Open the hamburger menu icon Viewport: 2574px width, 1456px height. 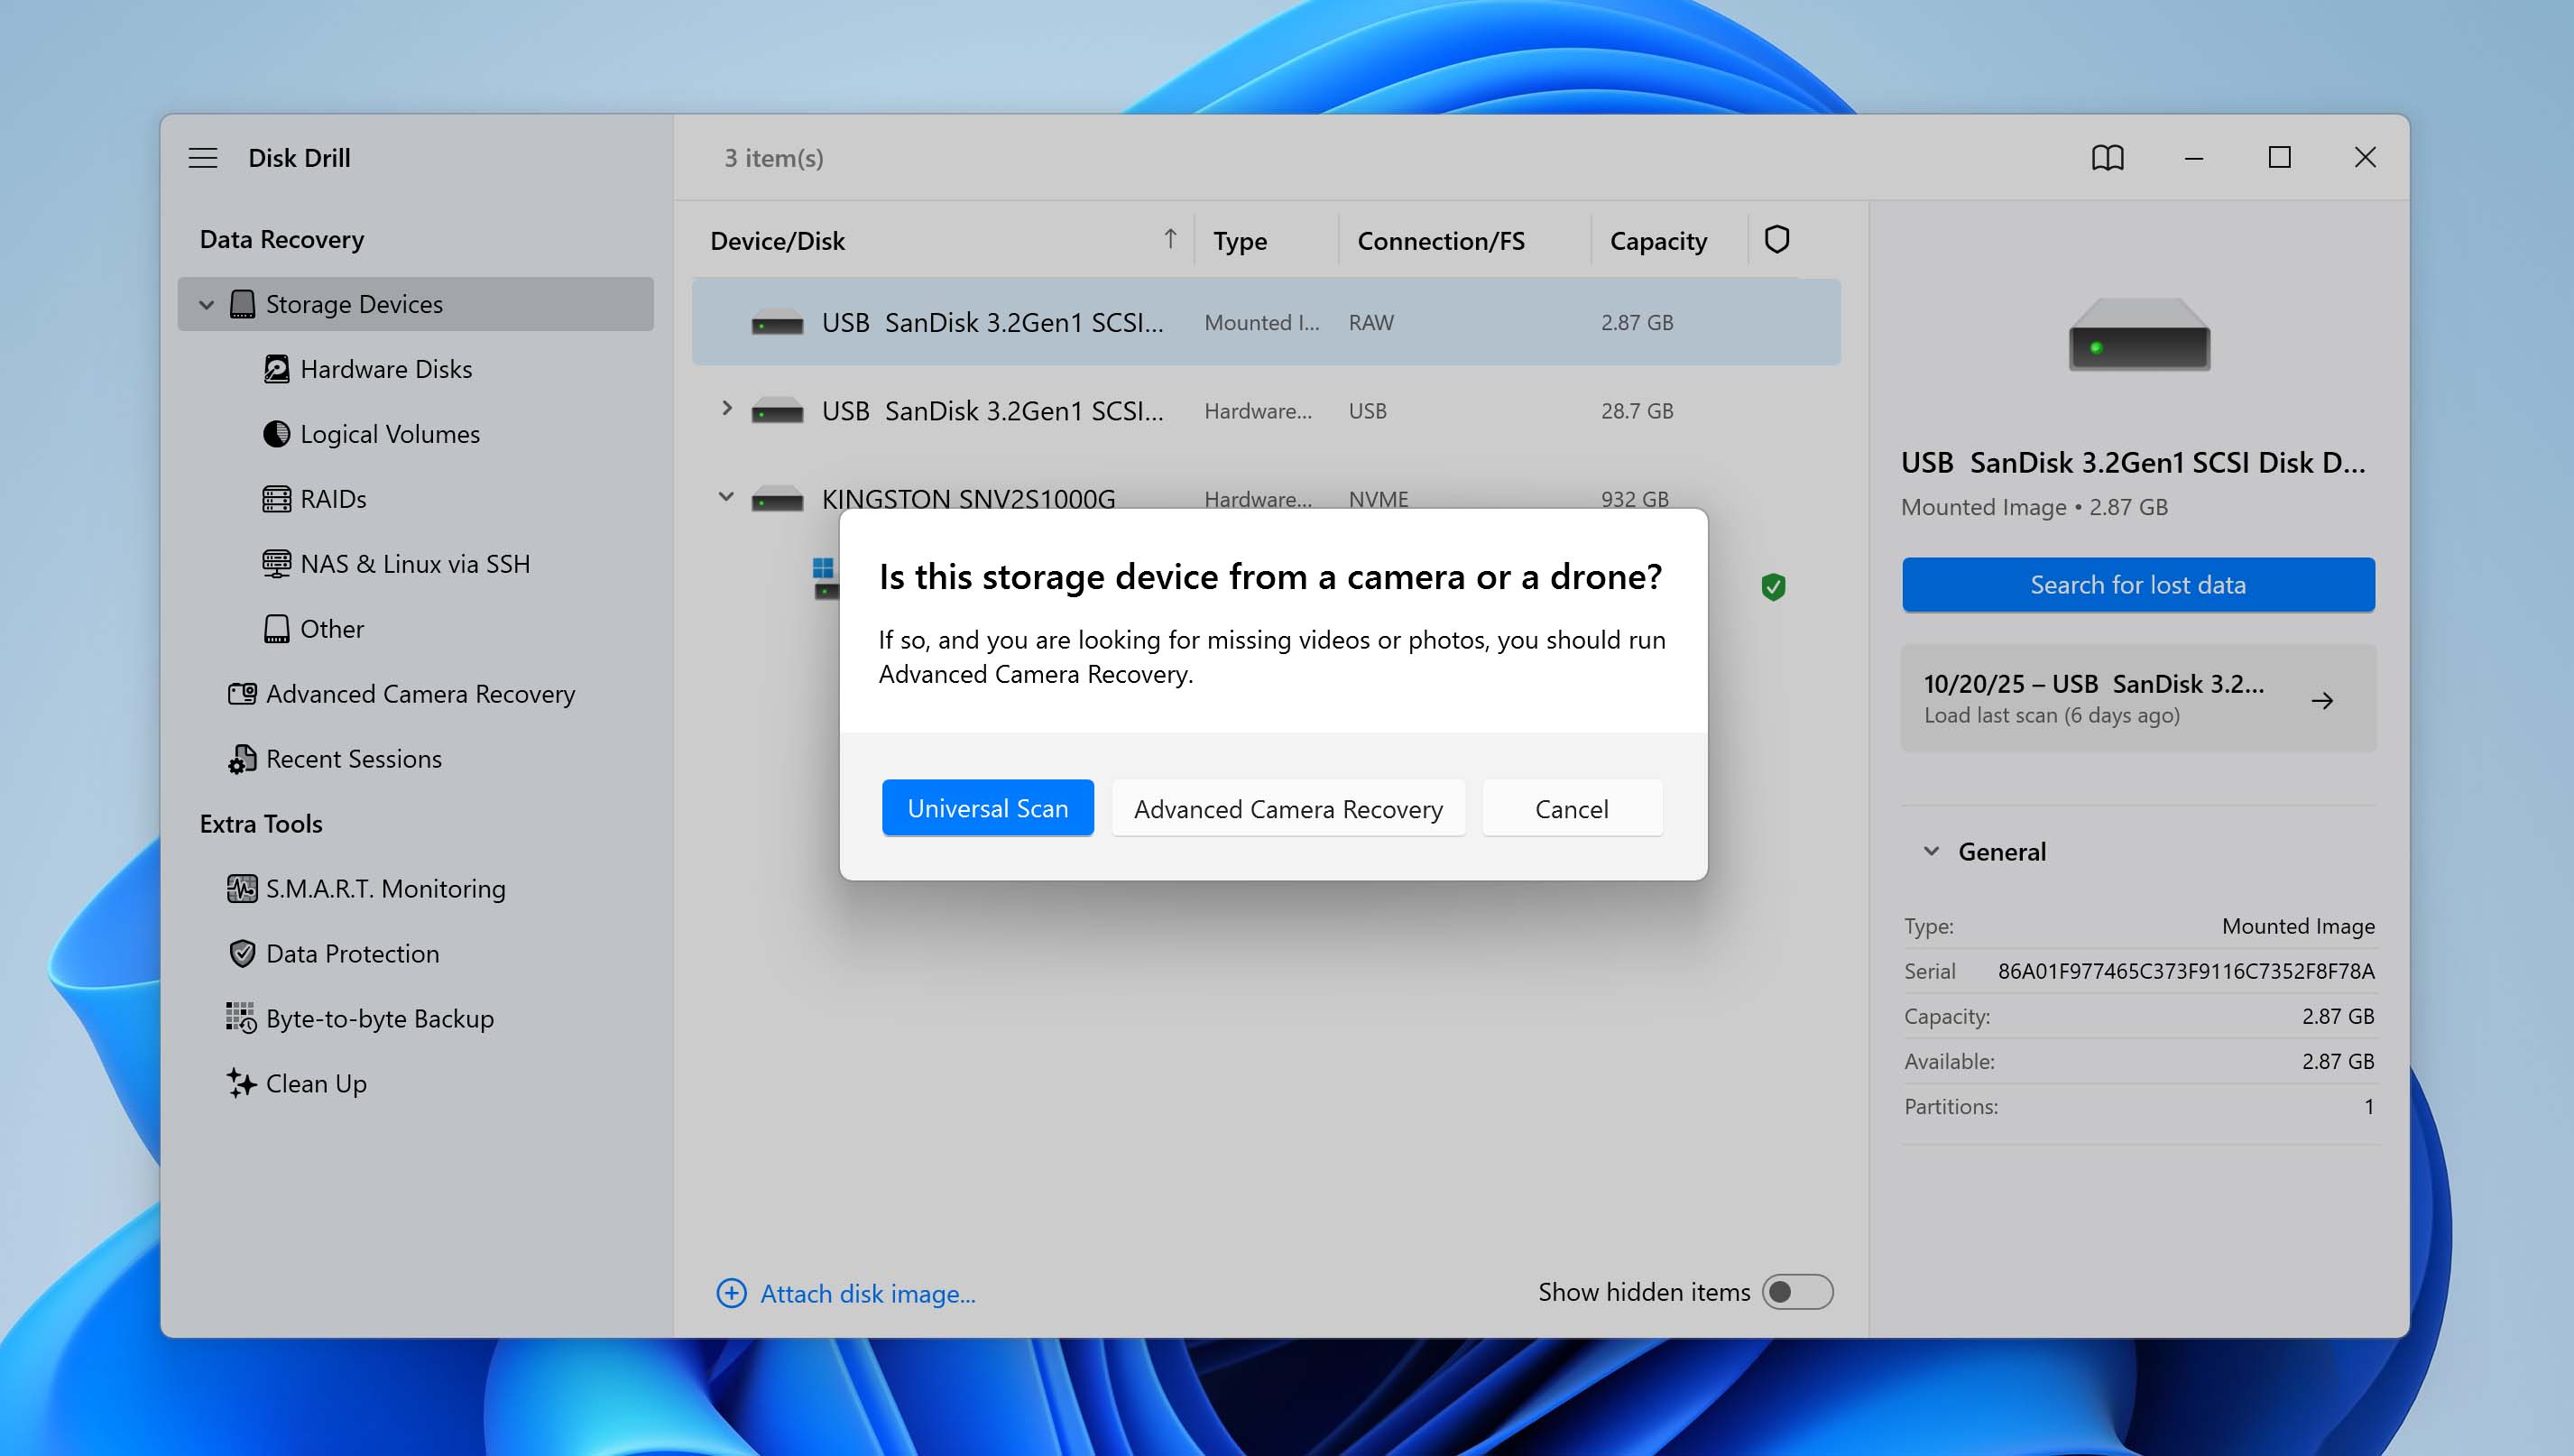pos(203,158)
